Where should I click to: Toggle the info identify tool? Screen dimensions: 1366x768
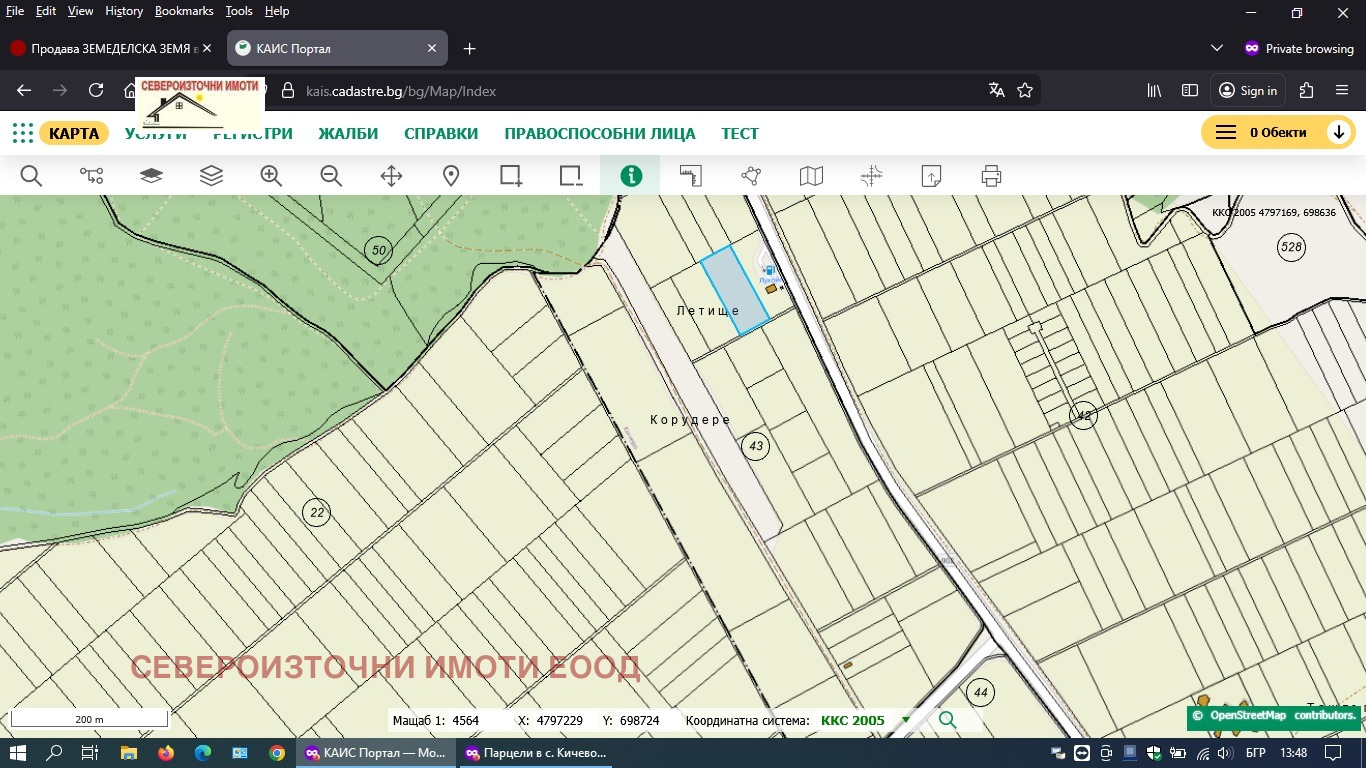(x=631, y=176)
